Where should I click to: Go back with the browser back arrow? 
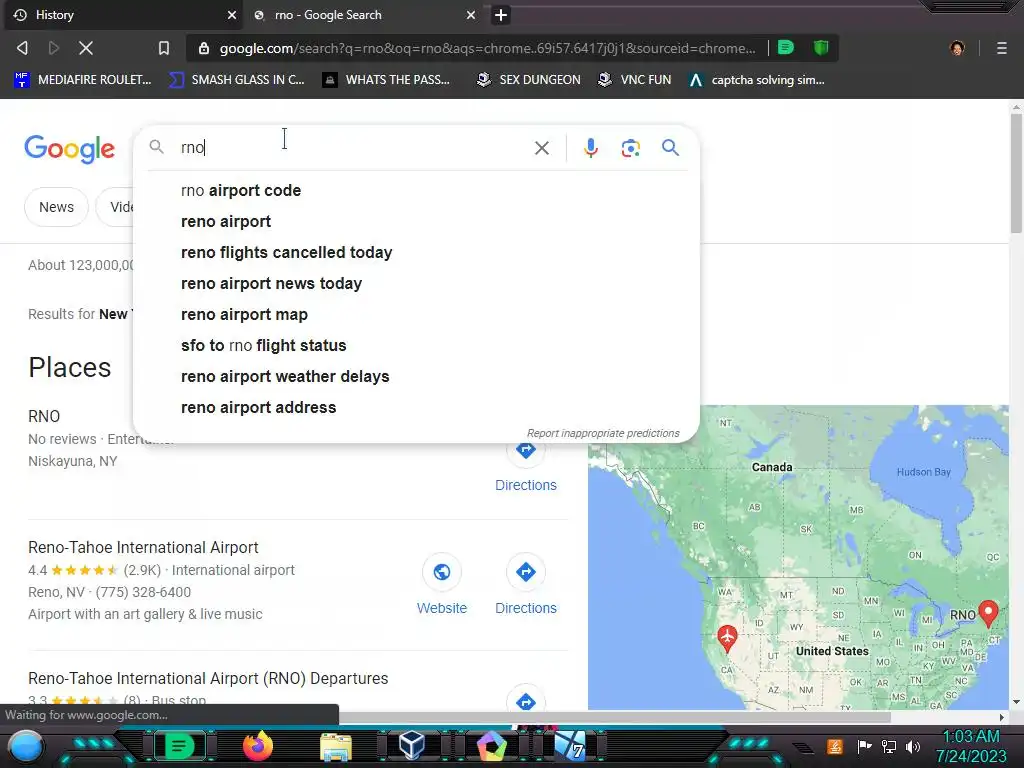[22, 48]
